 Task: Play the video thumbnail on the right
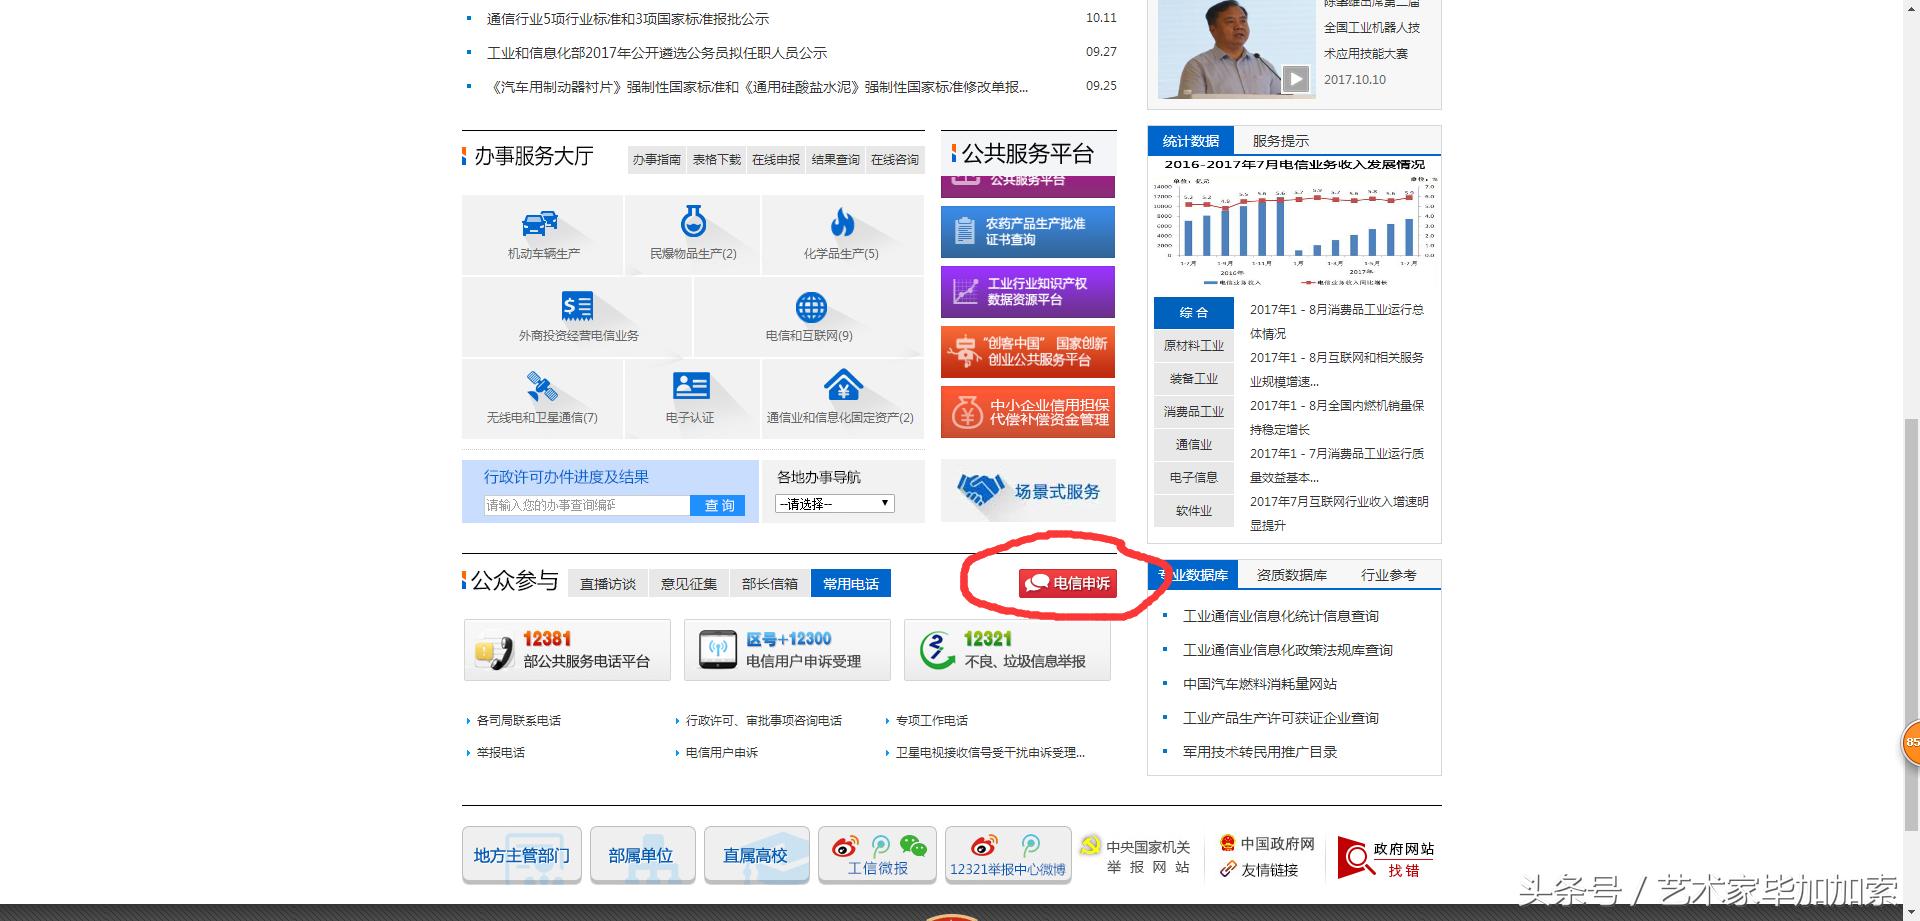pos(1297,78)
